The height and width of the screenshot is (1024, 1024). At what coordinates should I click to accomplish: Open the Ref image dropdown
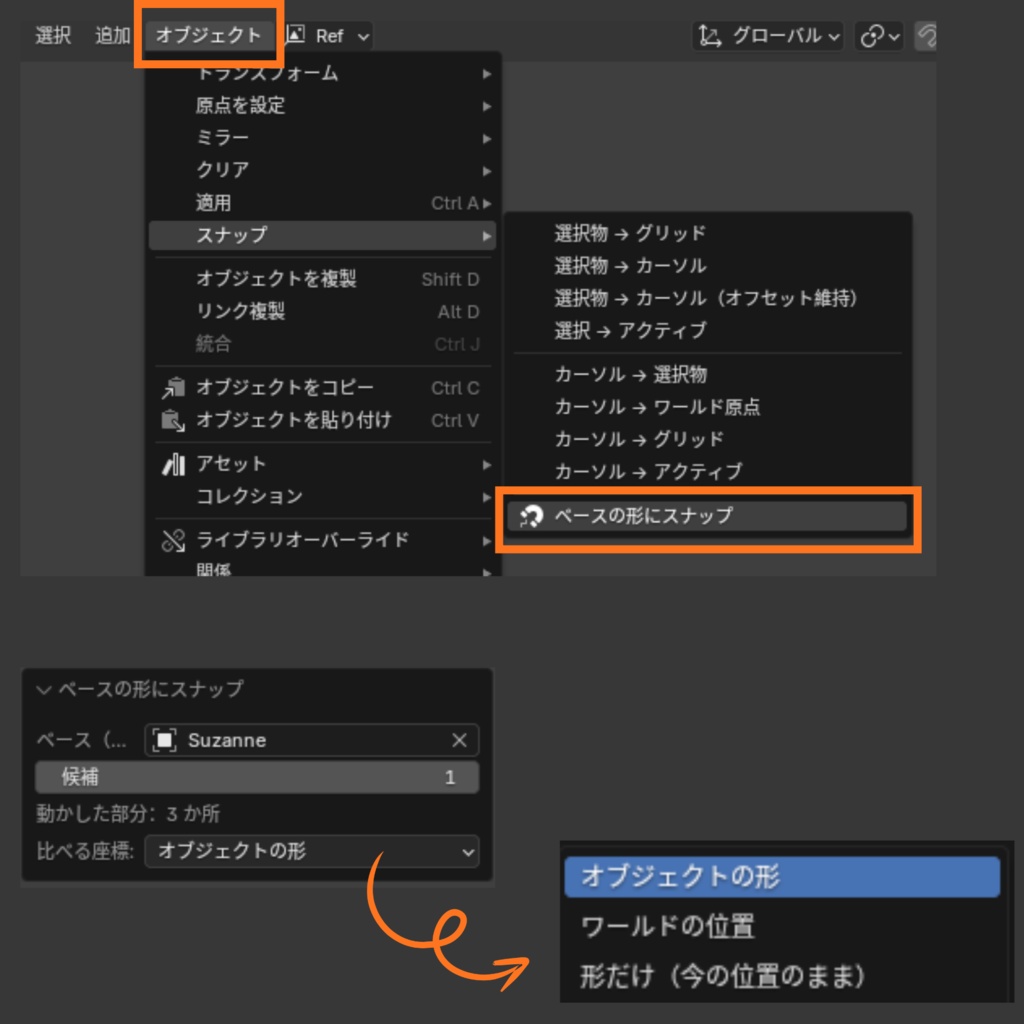328,35
